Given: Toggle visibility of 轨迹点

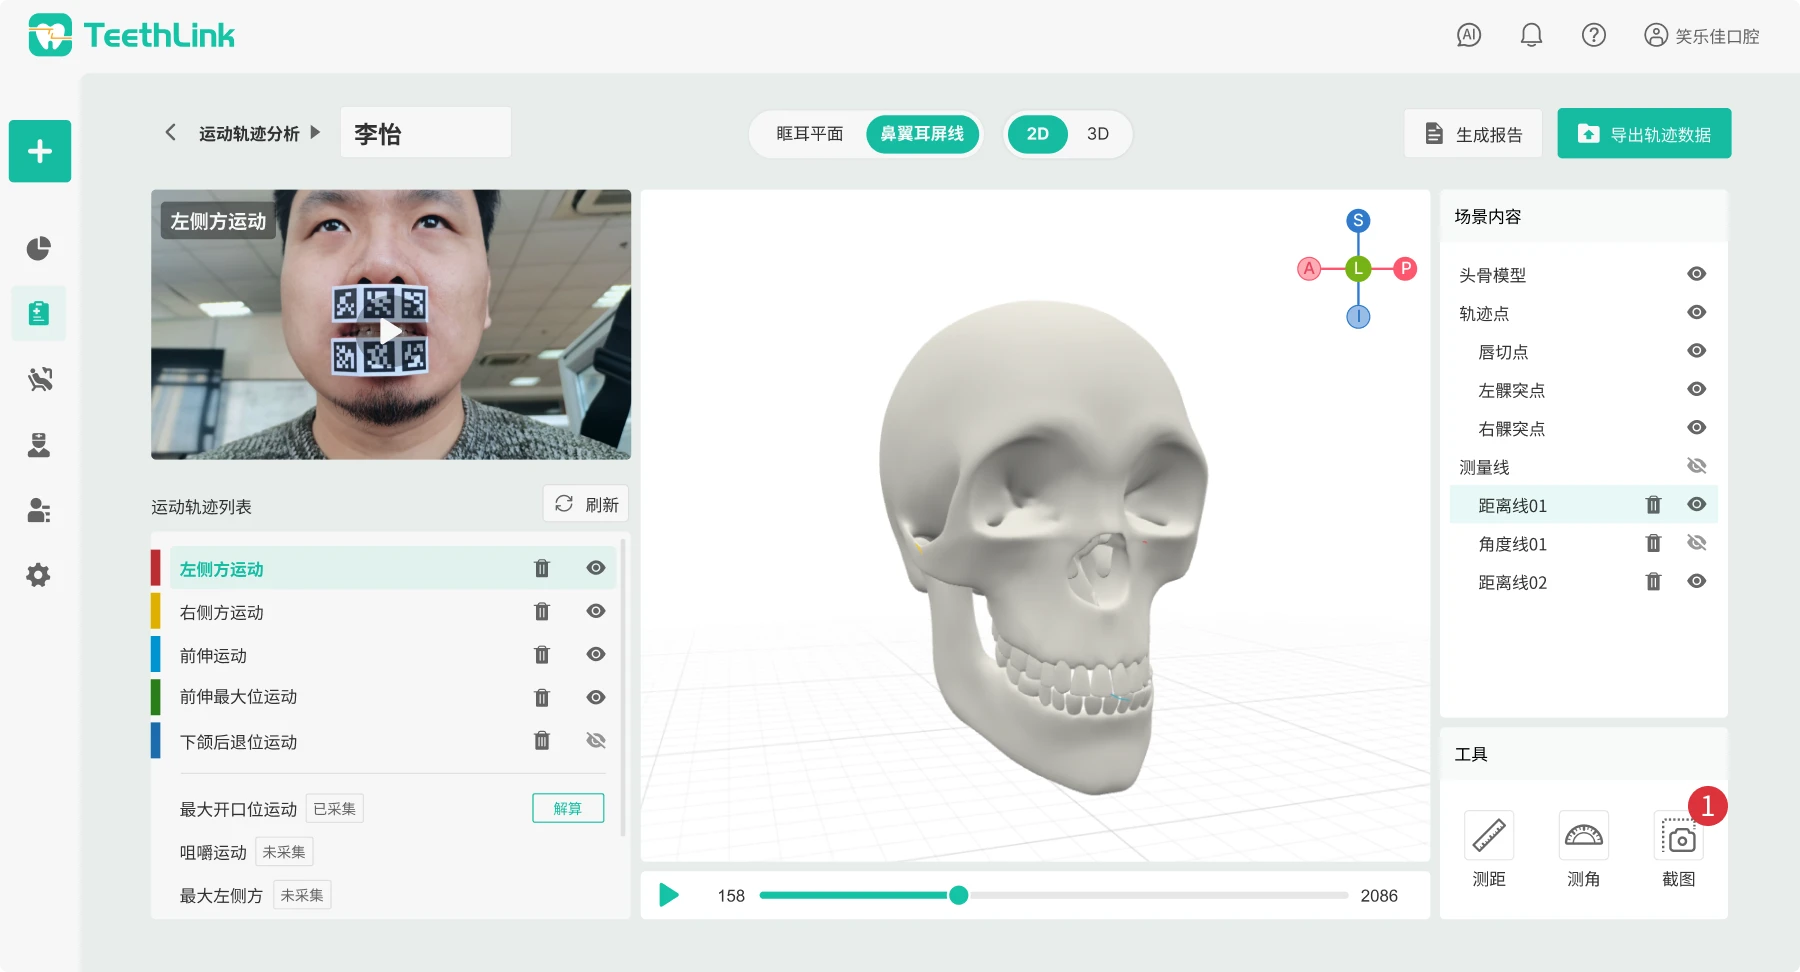Looking at the screenshot, I should (x=1697, y=312).
